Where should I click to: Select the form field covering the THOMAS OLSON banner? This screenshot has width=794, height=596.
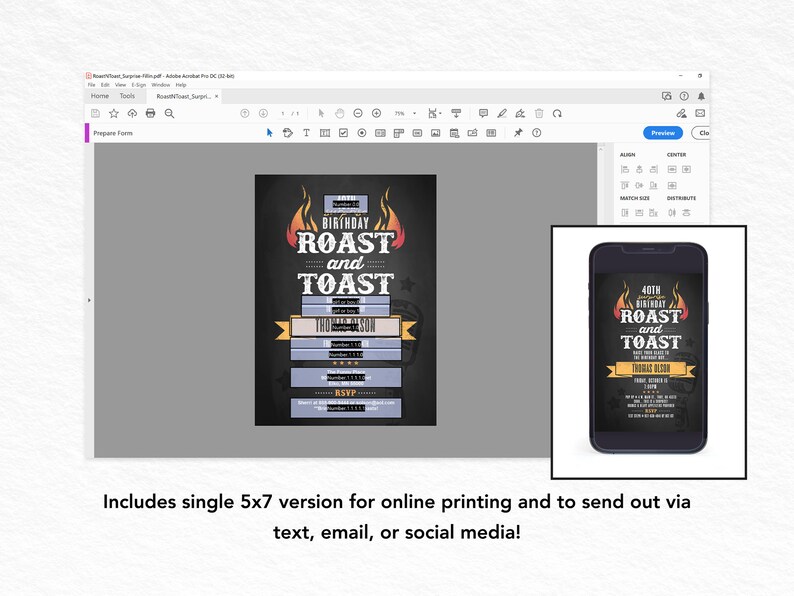[x=346, y=327]
